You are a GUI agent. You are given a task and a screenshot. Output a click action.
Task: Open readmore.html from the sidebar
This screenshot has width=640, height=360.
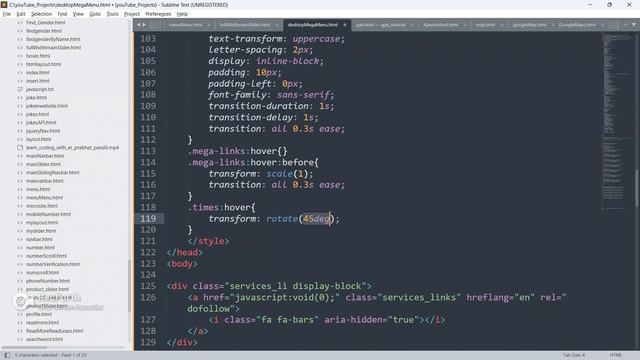pyautogui.click(x=42, y=322)
